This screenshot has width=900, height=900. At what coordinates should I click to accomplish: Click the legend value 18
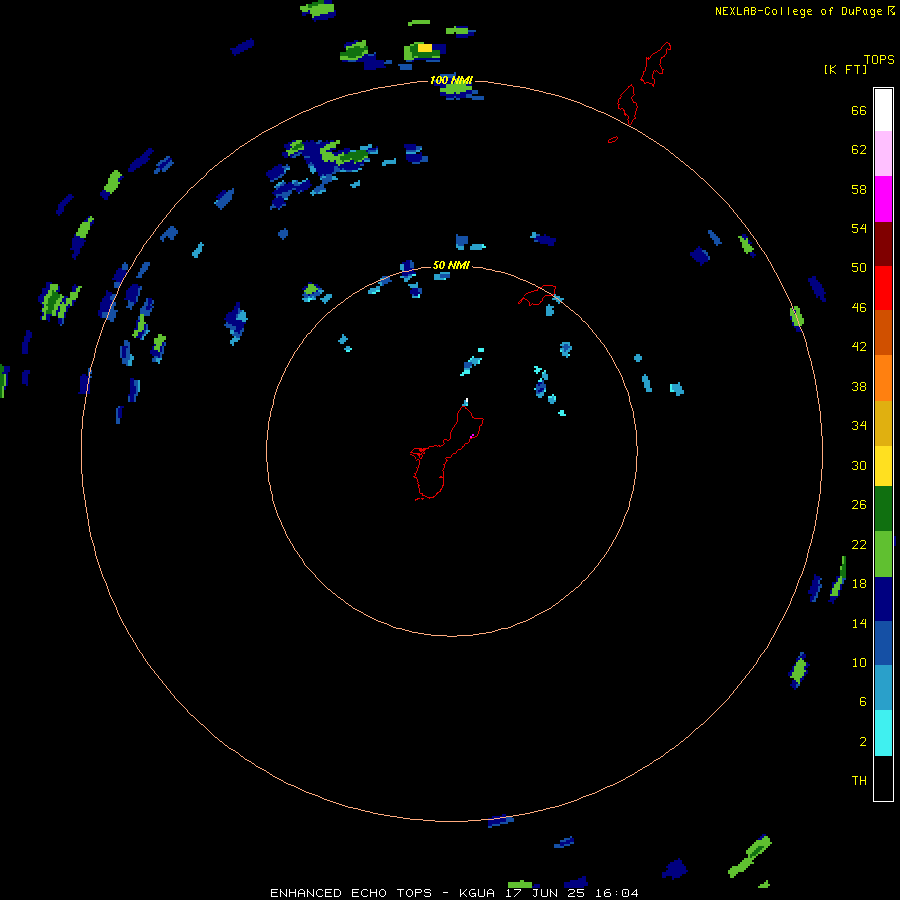click(x=859, y=583)
